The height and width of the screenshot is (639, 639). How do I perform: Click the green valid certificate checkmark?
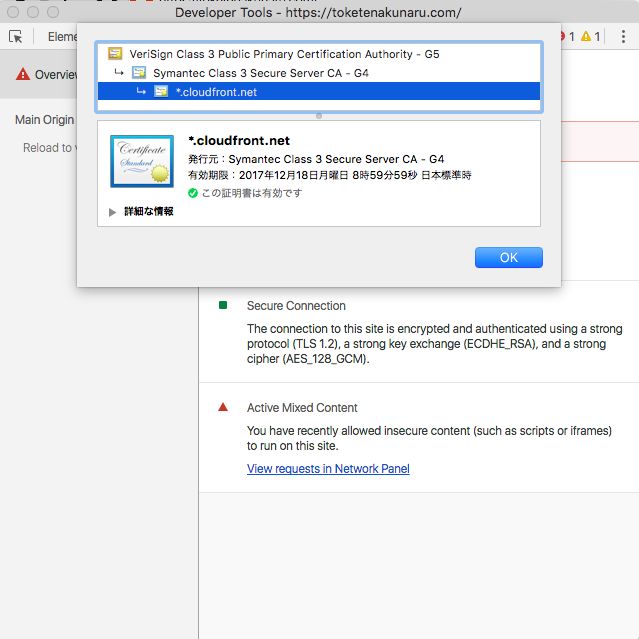[x=193, y=193]
